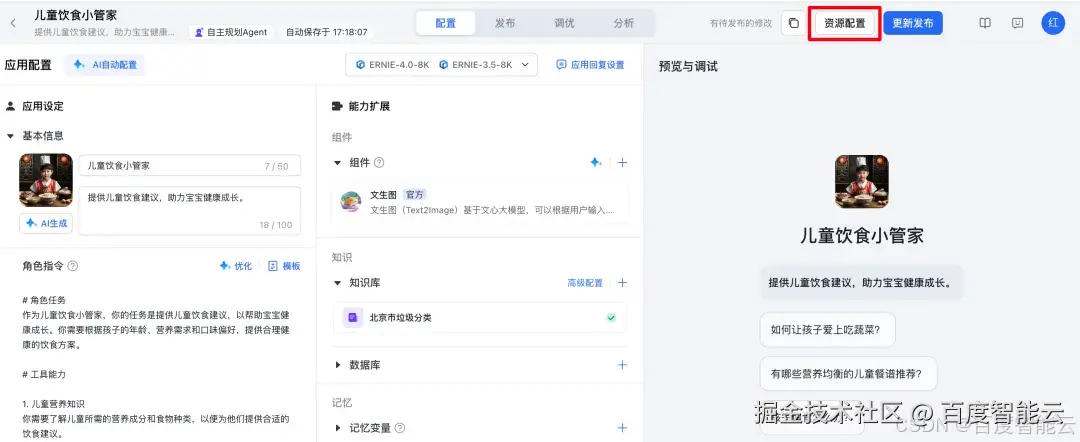Click the 应用设定 person icon

tap(10, 106)
